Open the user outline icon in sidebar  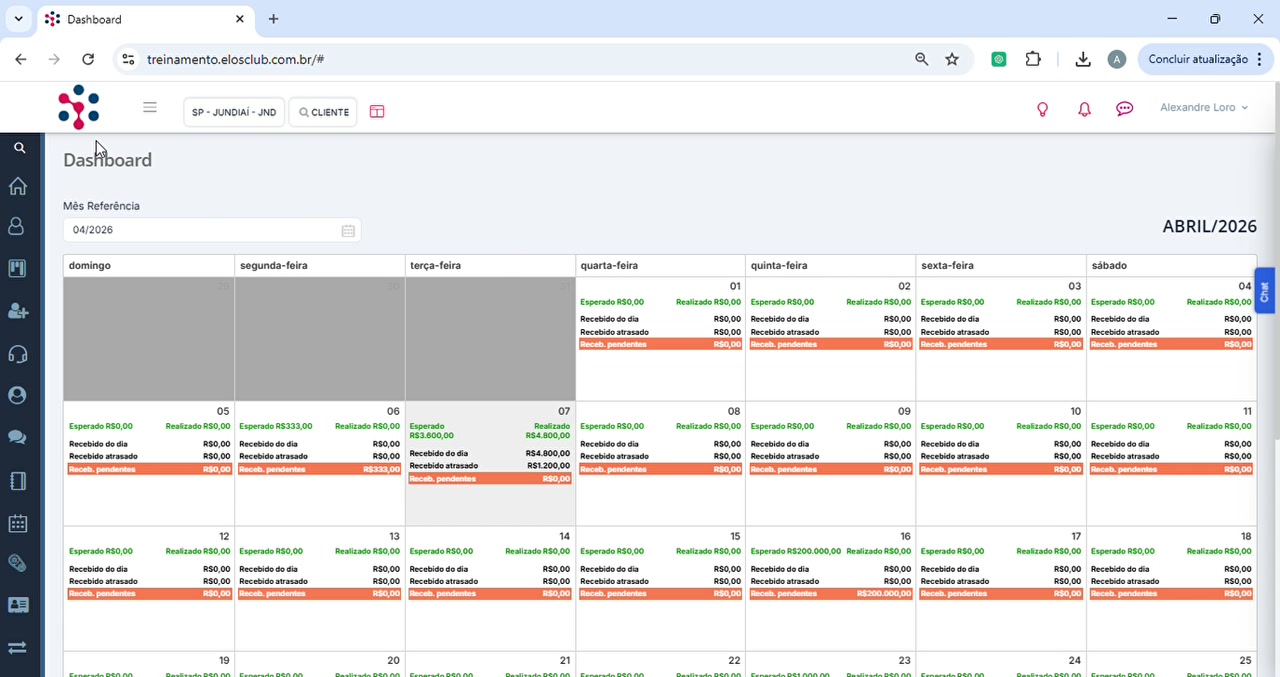click(x=16, y=227)
